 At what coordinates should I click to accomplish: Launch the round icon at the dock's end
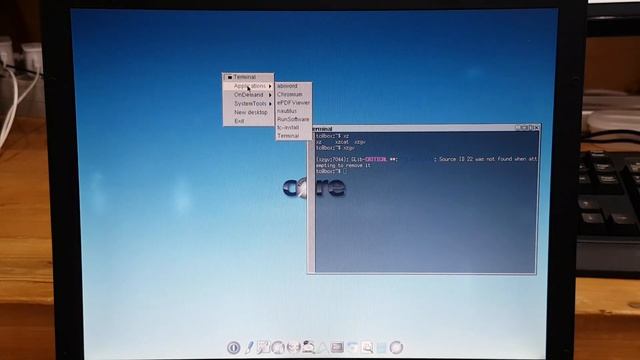click(x=396, y=347)
